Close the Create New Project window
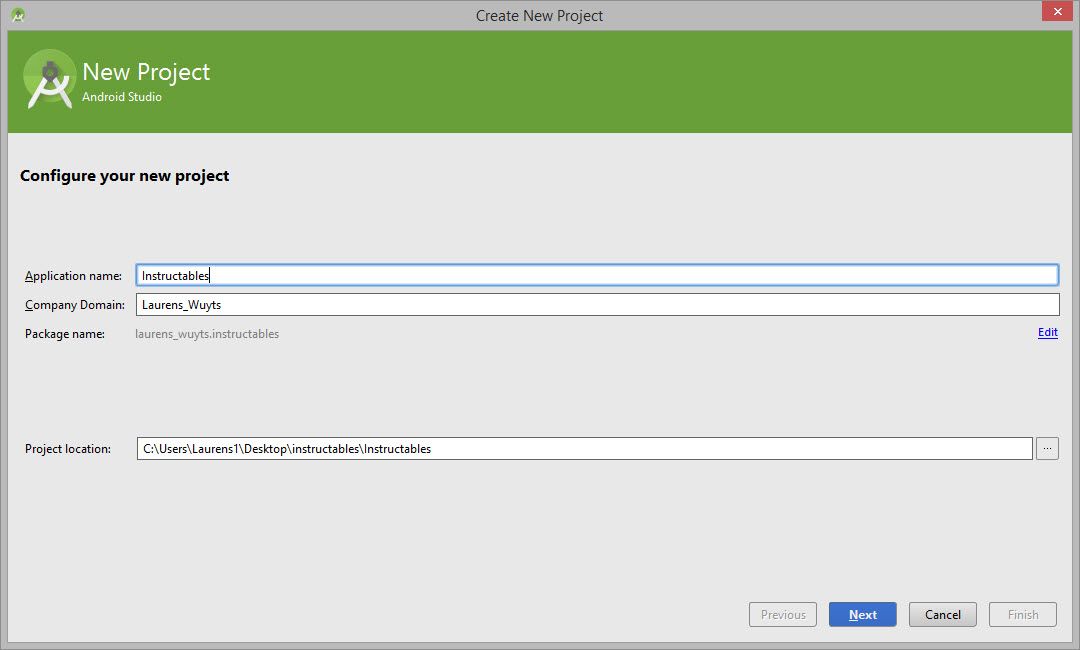The height and width of the screenshot is (650, 1080). (1057, 11)
